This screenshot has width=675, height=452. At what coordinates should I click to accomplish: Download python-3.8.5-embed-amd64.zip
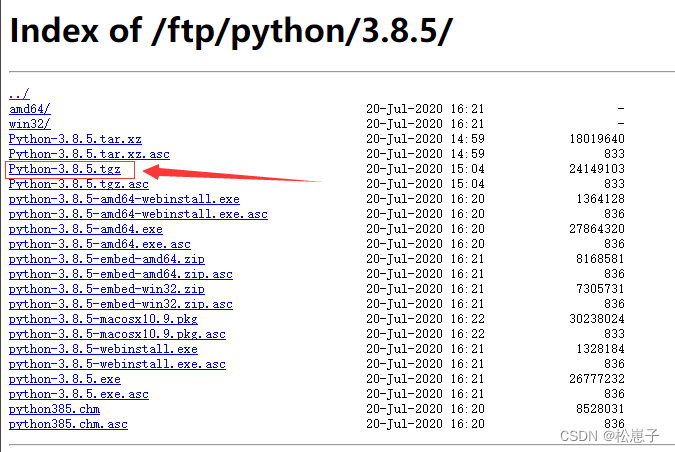[x=107, y=259]
